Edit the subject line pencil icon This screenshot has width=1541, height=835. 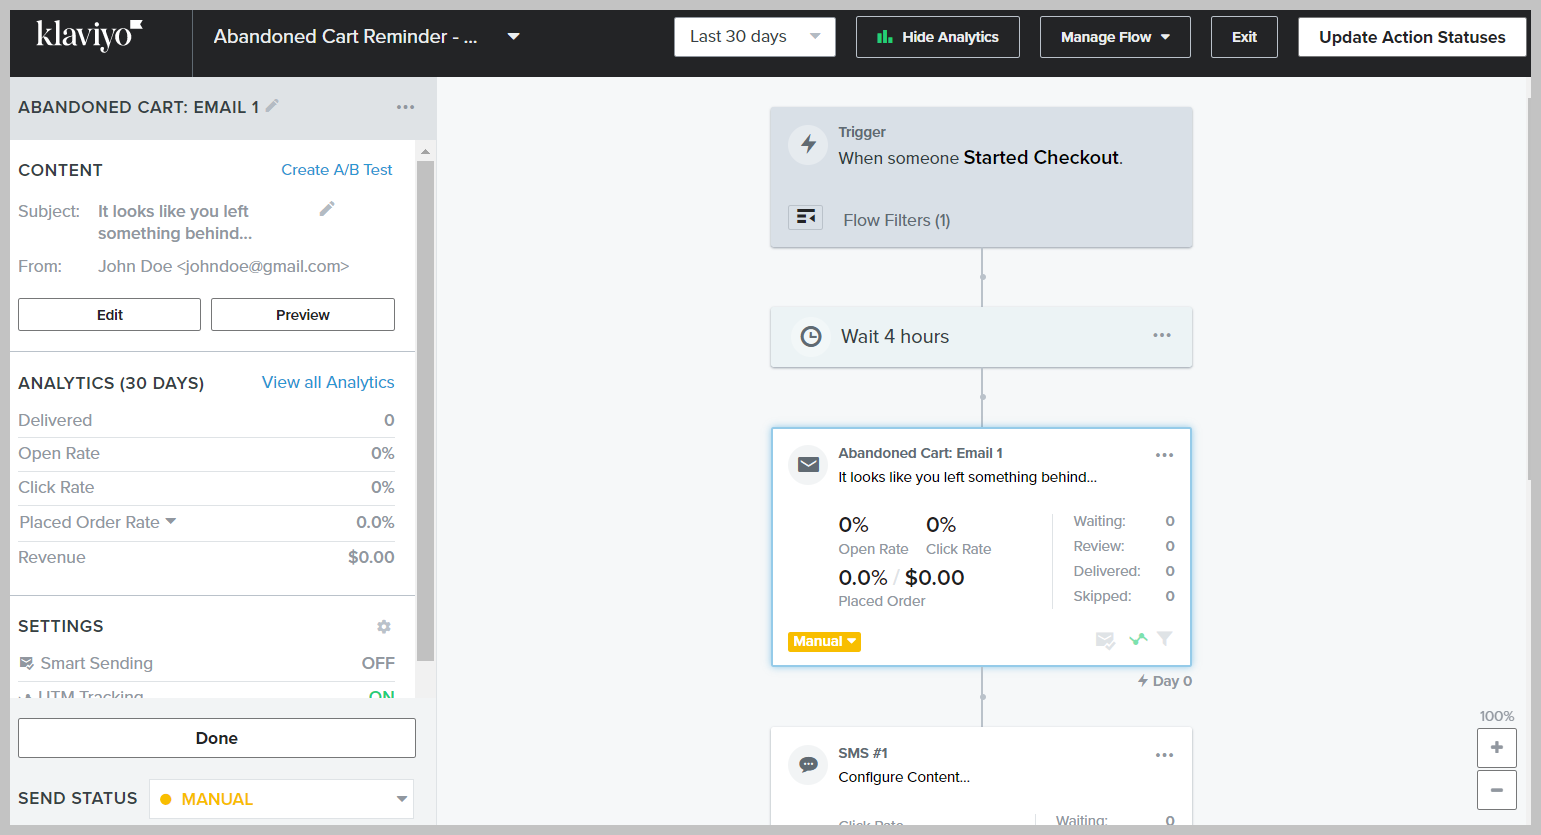pyautogui.click(x=327, y=209)
